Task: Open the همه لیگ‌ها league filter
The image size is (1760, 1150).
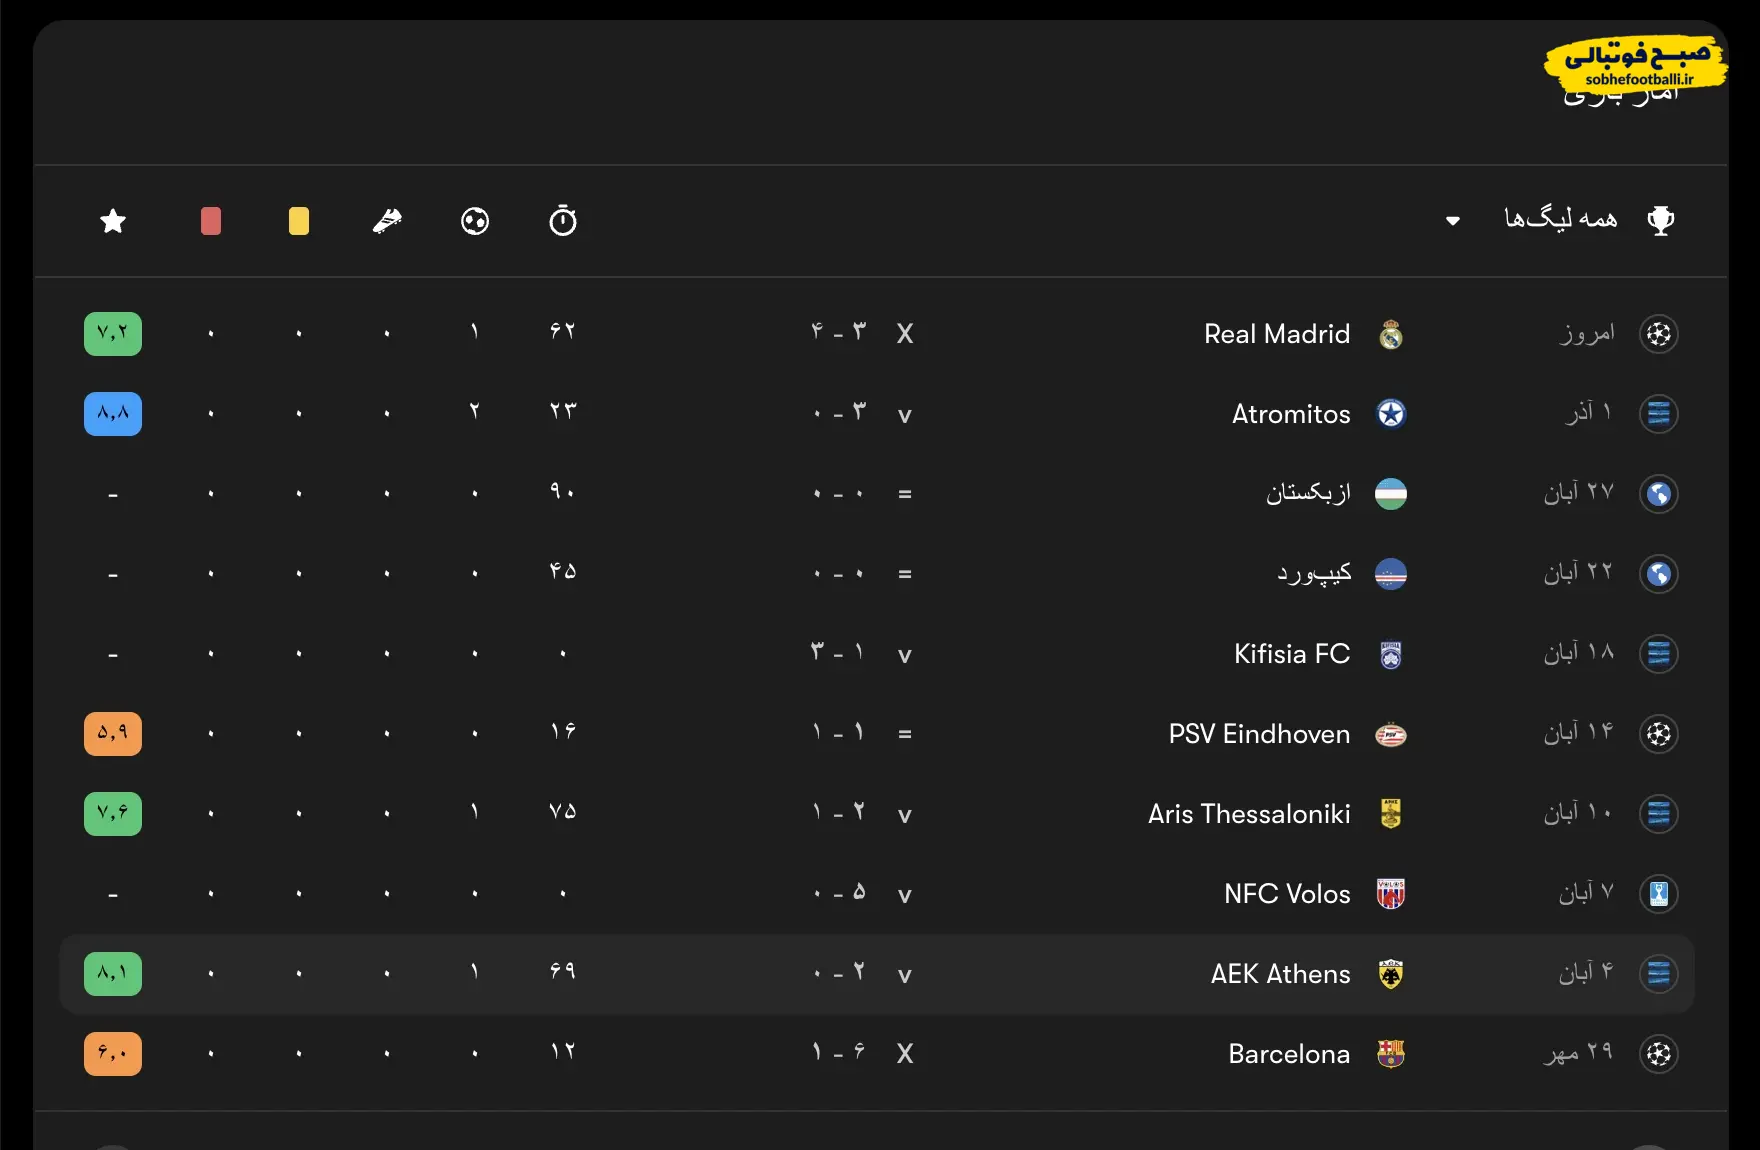Action: 1560,219
